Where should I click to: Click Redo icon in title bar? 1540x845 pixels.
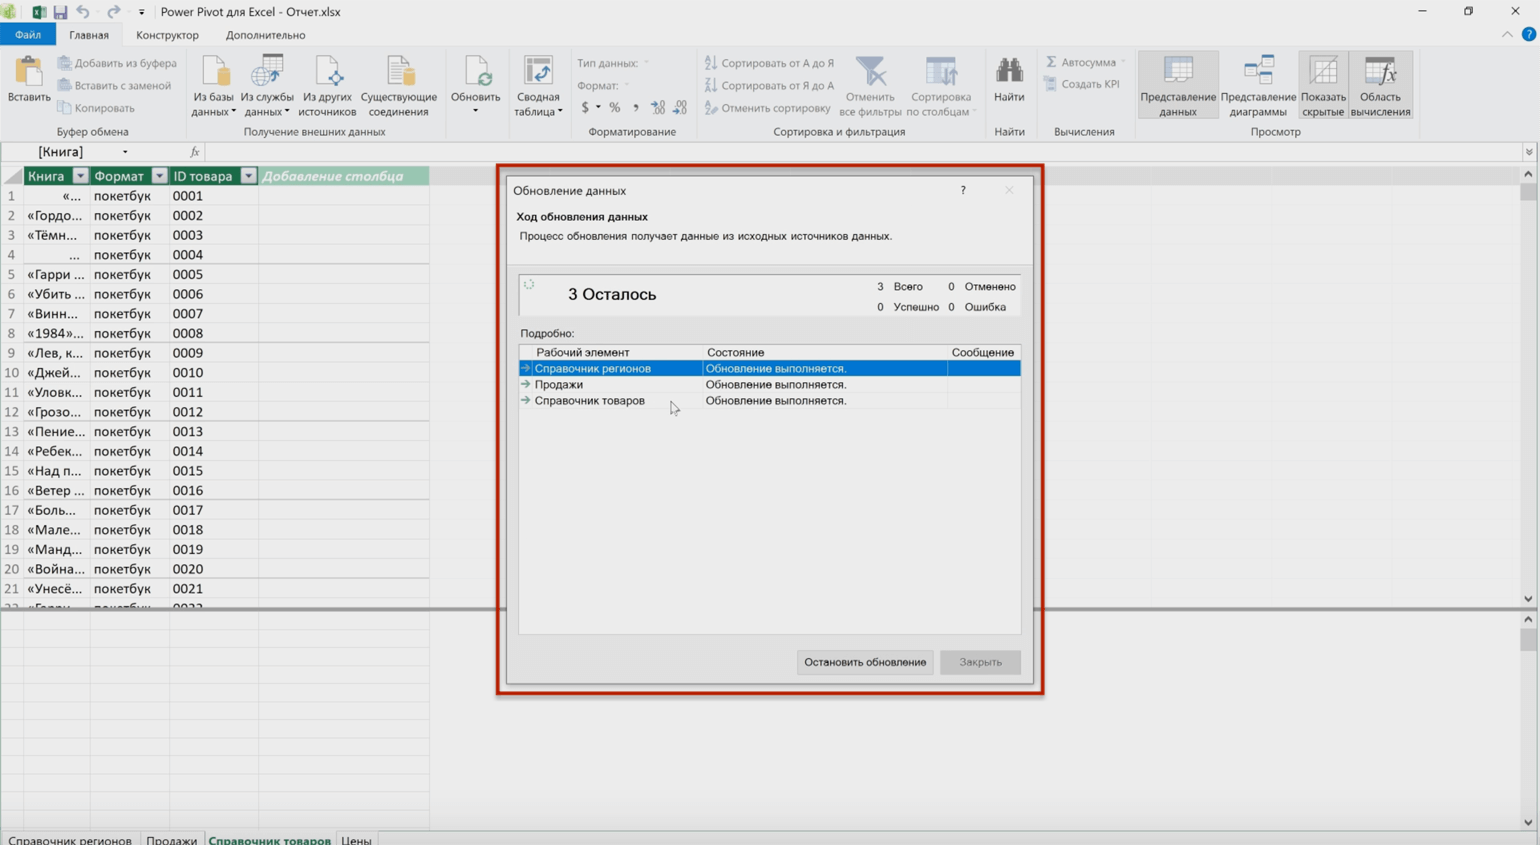click(x=113, y=12)
